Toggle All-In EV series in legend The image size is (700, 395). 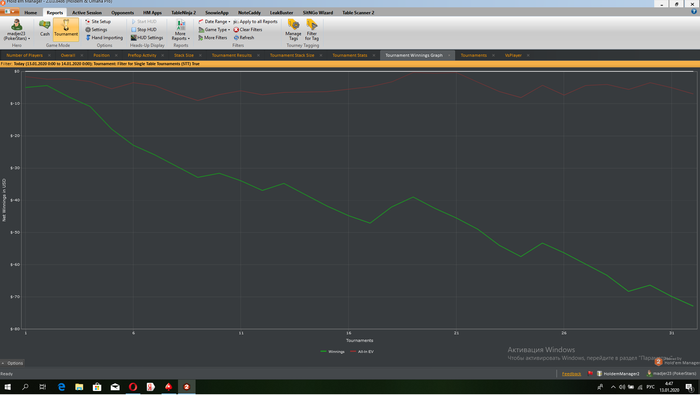tap(362, 352)
